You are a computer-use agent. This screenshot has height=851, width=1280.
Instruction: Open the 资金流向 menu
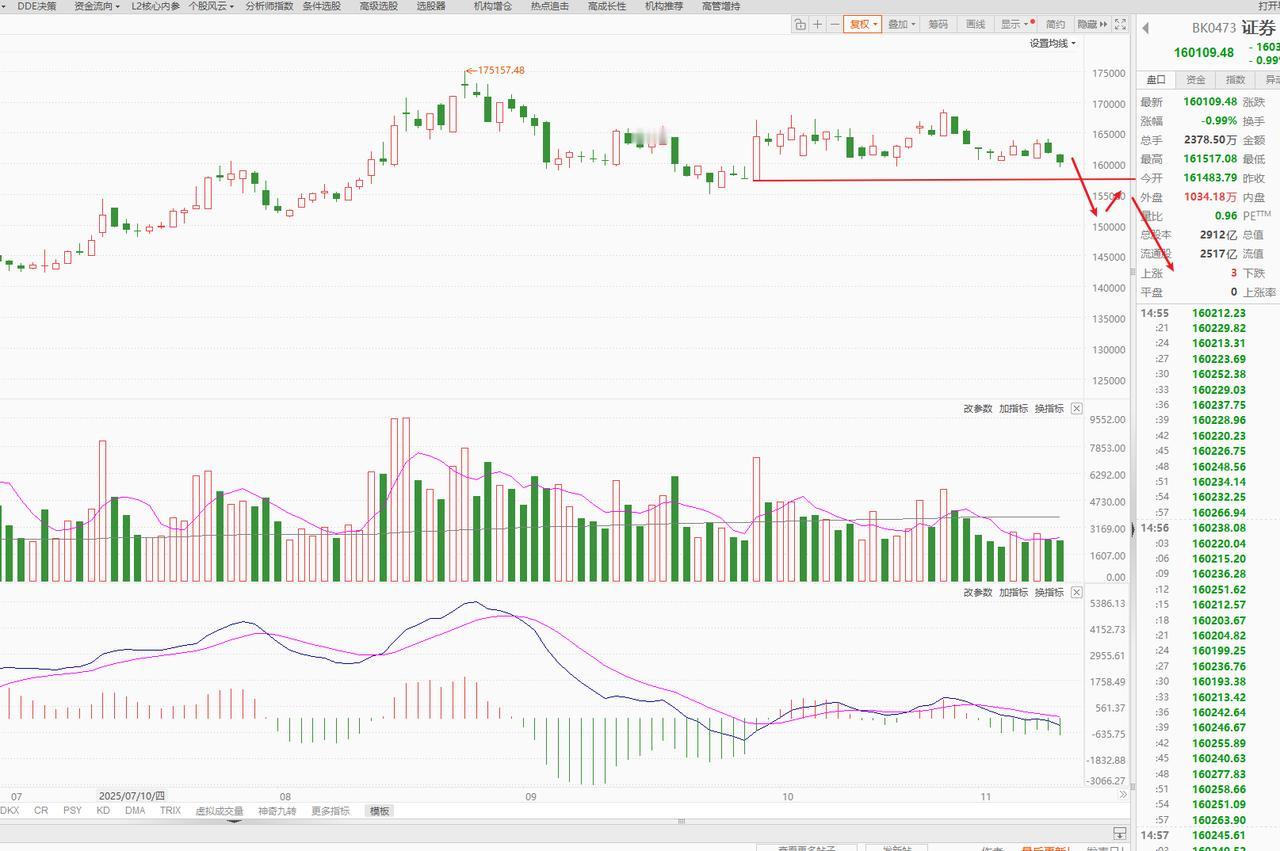pos(98,6)
